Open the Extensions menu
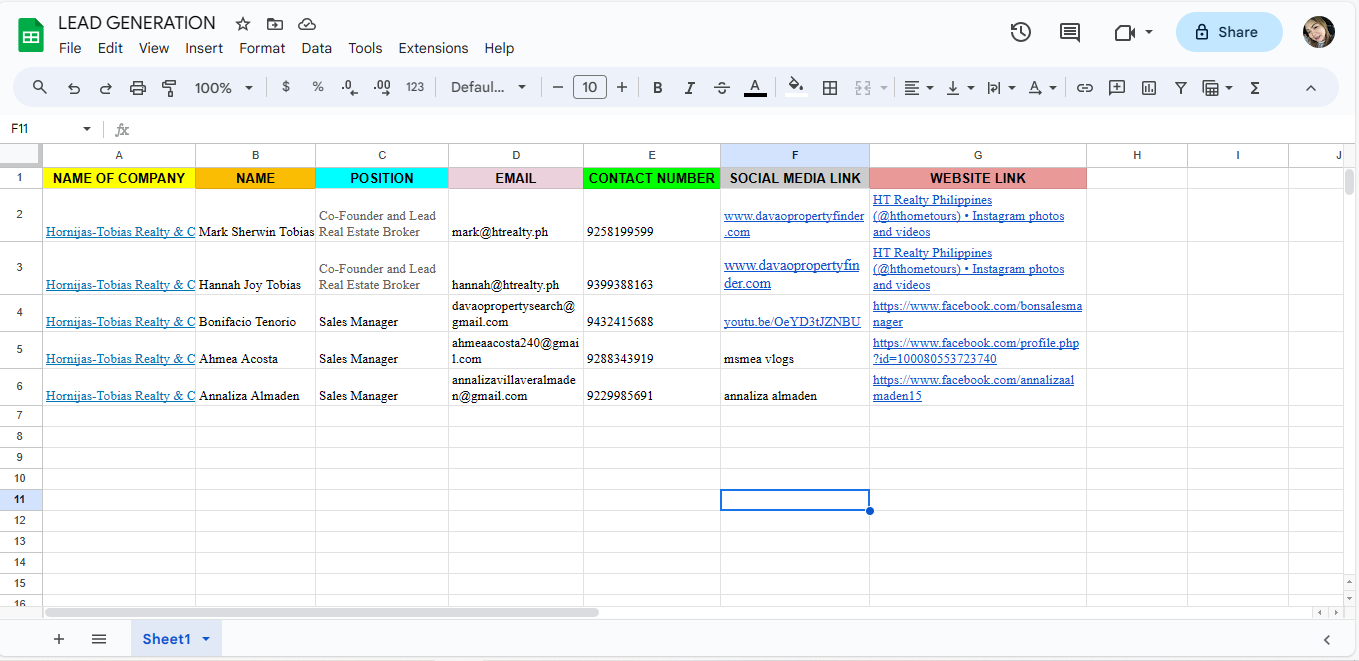 point(433,48)
